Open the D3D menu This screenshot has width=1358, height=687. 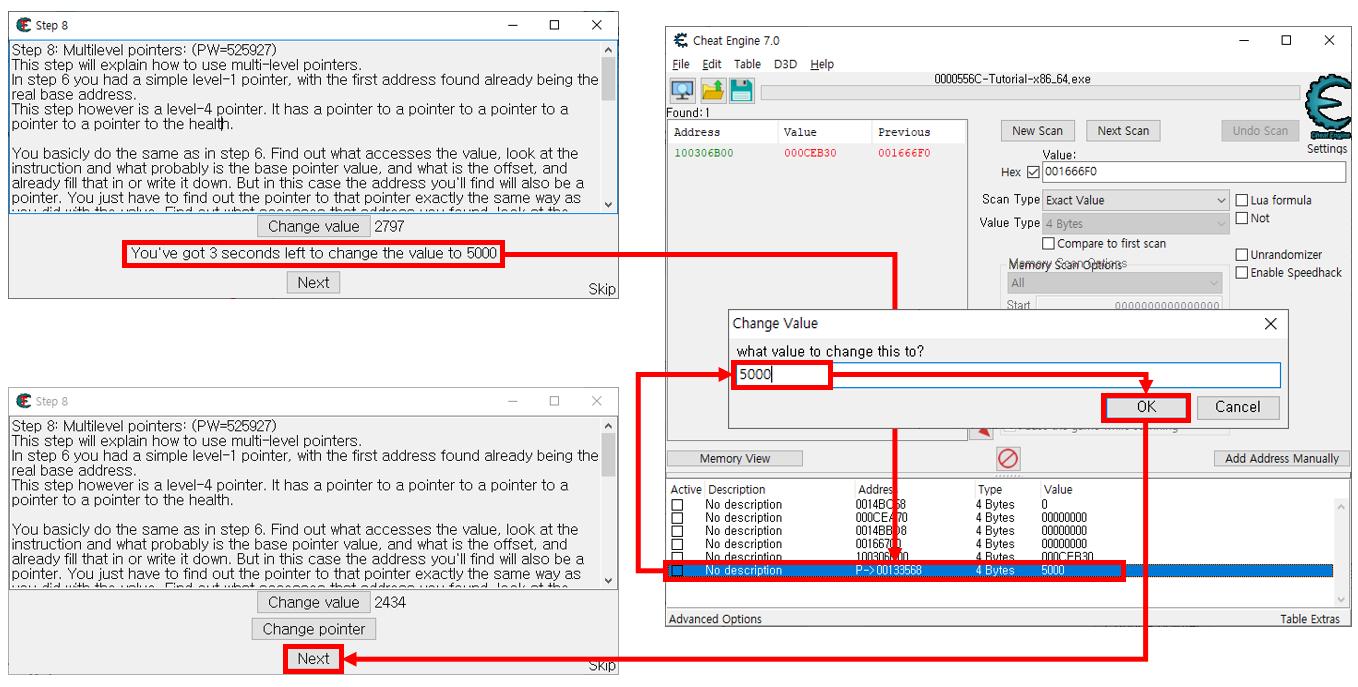click(785, 64)
